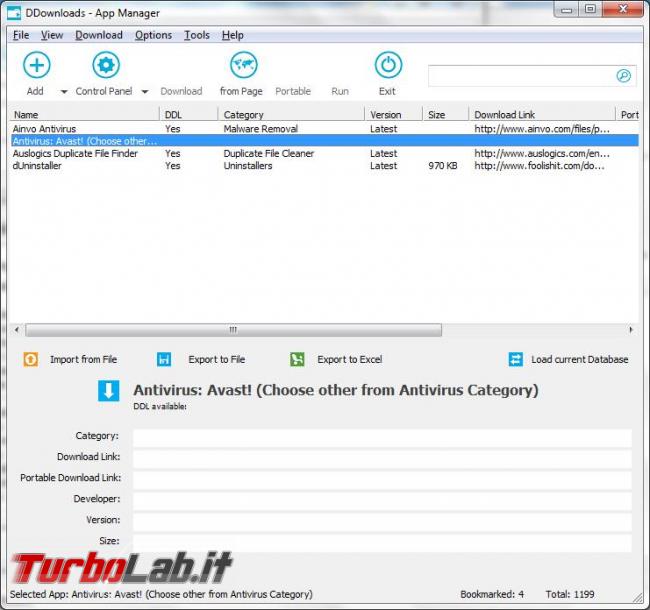Click the scrollbar left arrow
Image resolution: width=650 pixels, height=610 pixels.
click(17, 330)
